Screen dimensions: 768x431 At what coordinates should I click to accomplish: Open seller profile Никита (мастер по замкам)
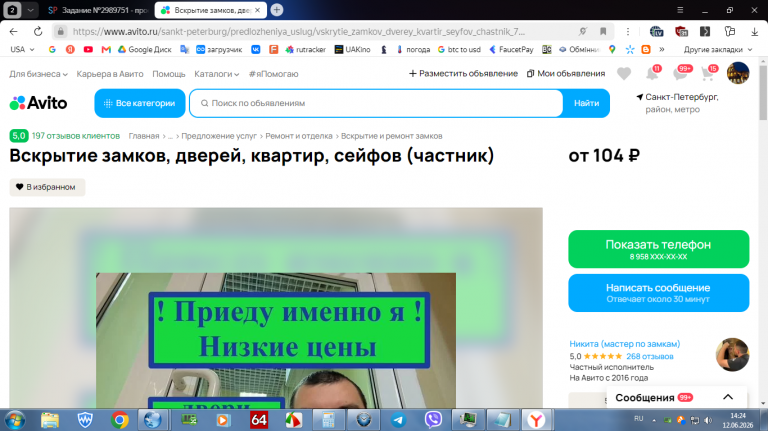click(624, 344)
